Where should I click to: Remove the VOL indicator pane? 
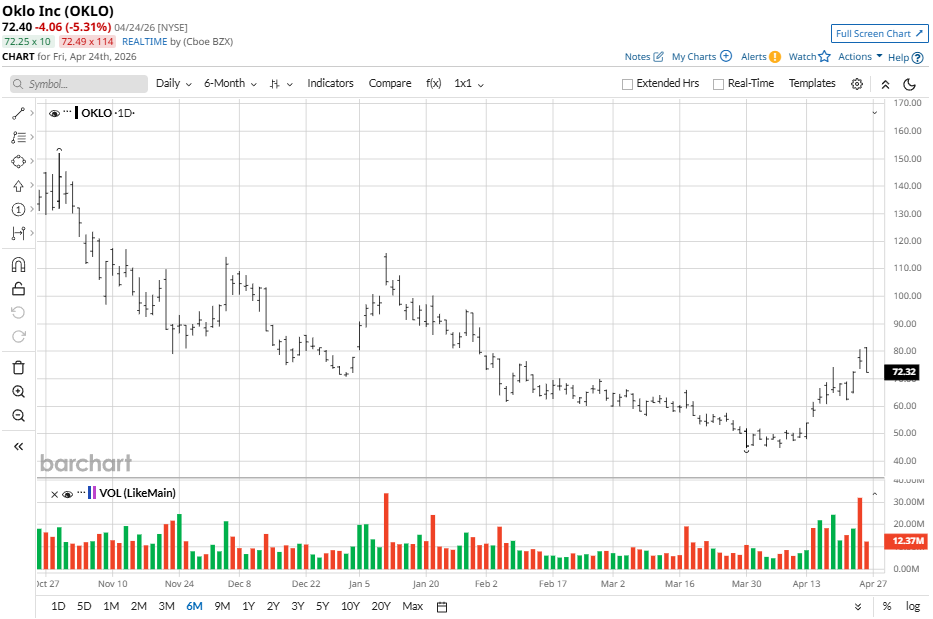tap(54, 494)
